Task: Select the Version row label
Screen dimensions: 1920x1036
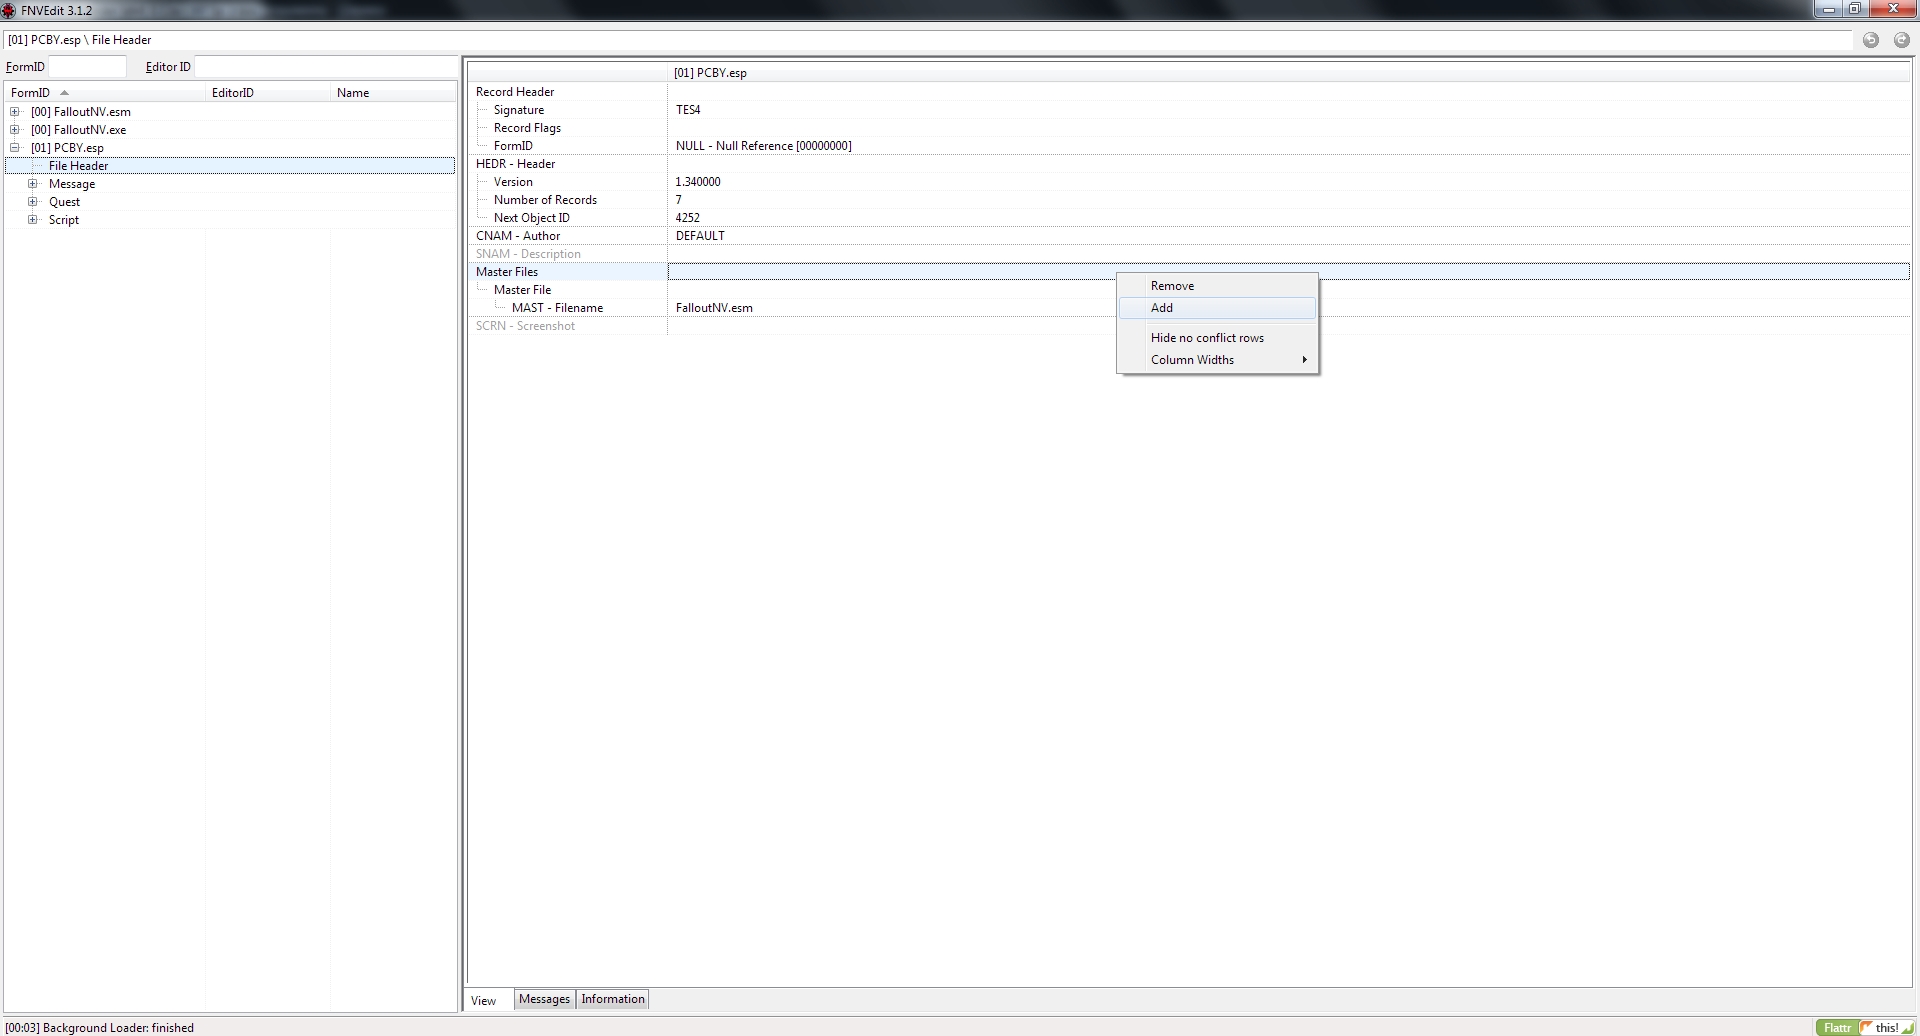Action: [x=513, y=182]
